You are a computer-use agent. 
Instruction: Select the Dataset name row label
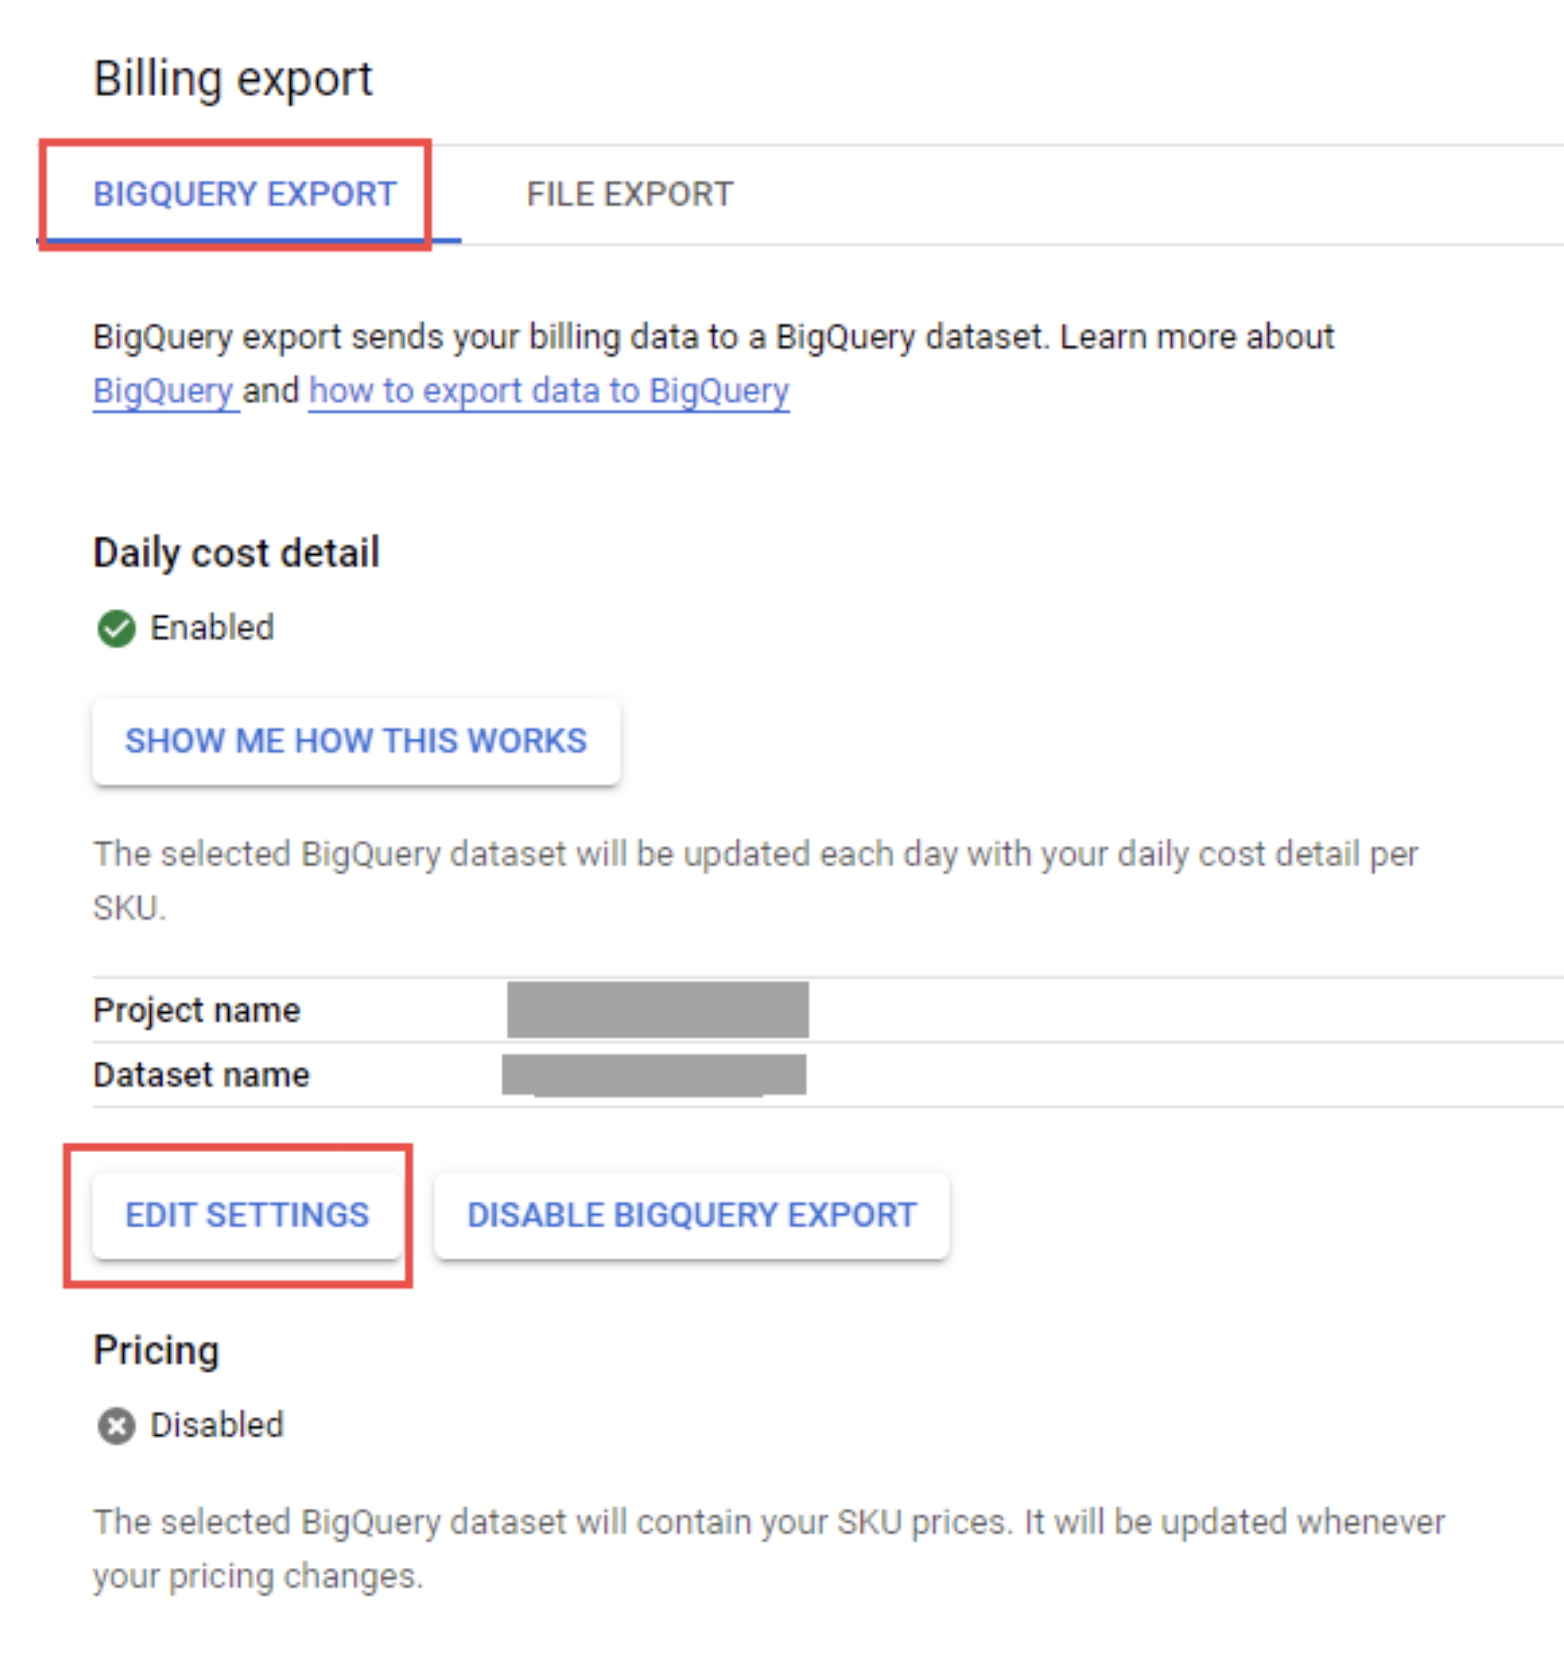(x=201, y=1075)
